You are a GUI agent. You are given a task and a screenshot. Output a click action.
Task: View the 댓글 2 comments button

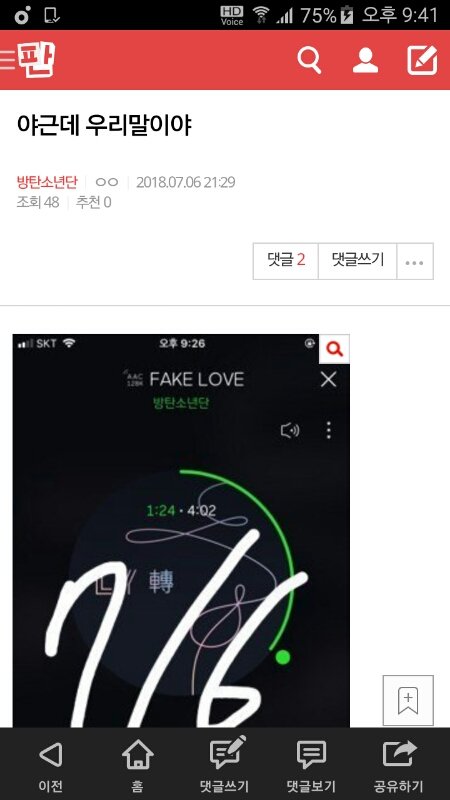click(286, 261)
